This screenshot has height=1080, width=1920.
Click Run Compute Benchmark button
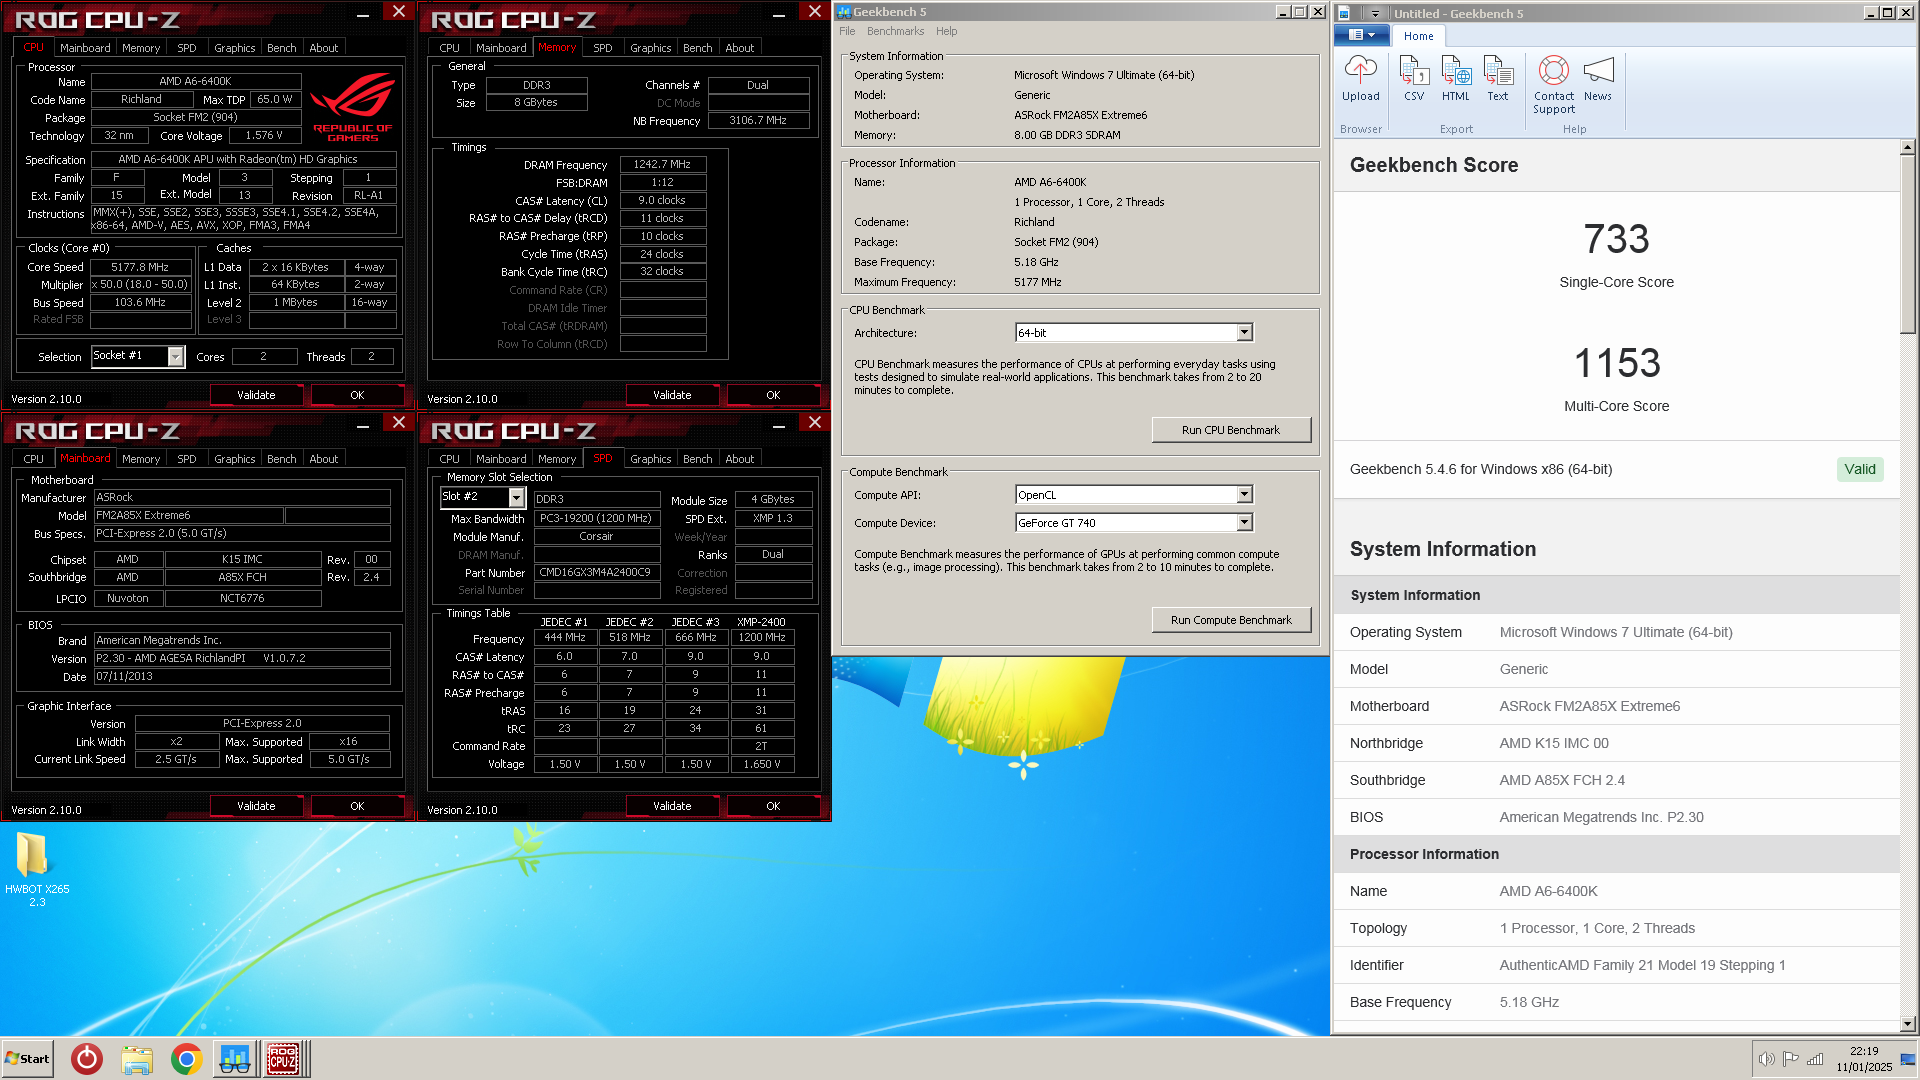[1230, 620]
